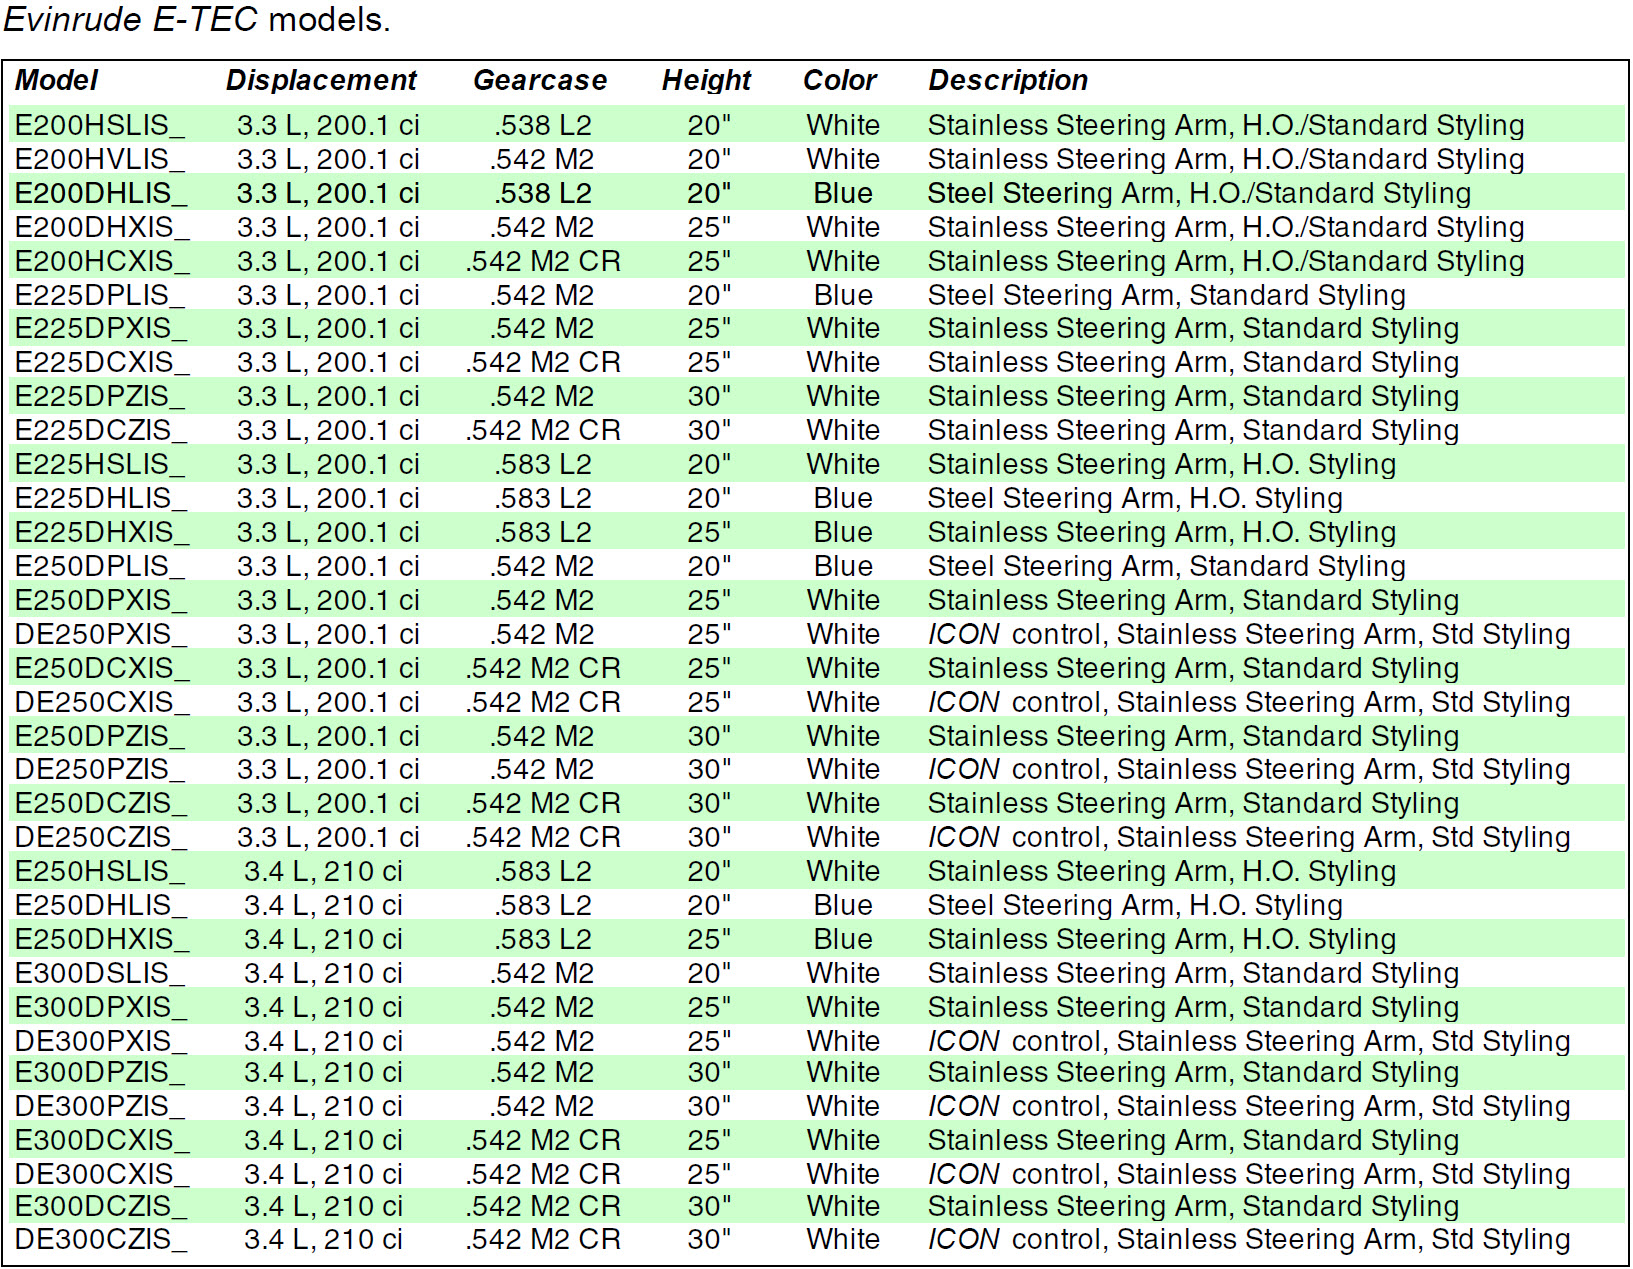Click the DE250PXIS_ model entry
1633x1269 pixels.
(x=100, y=634)
